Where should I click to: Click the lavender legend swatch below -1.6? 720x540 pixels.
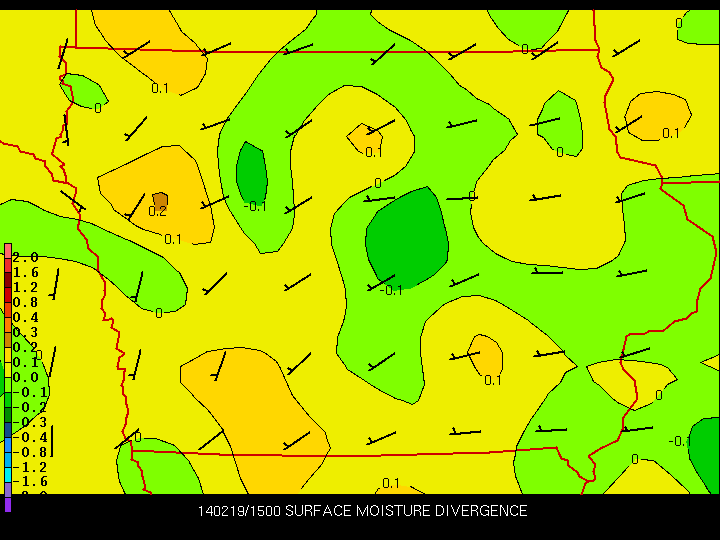point(8,490)
